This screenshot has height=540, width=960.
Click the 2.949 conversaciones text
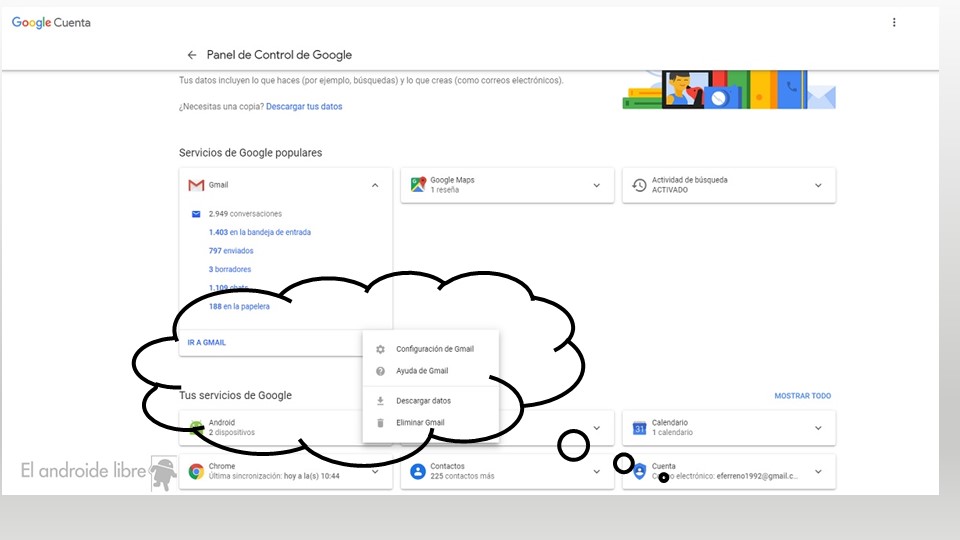(245, 214)
